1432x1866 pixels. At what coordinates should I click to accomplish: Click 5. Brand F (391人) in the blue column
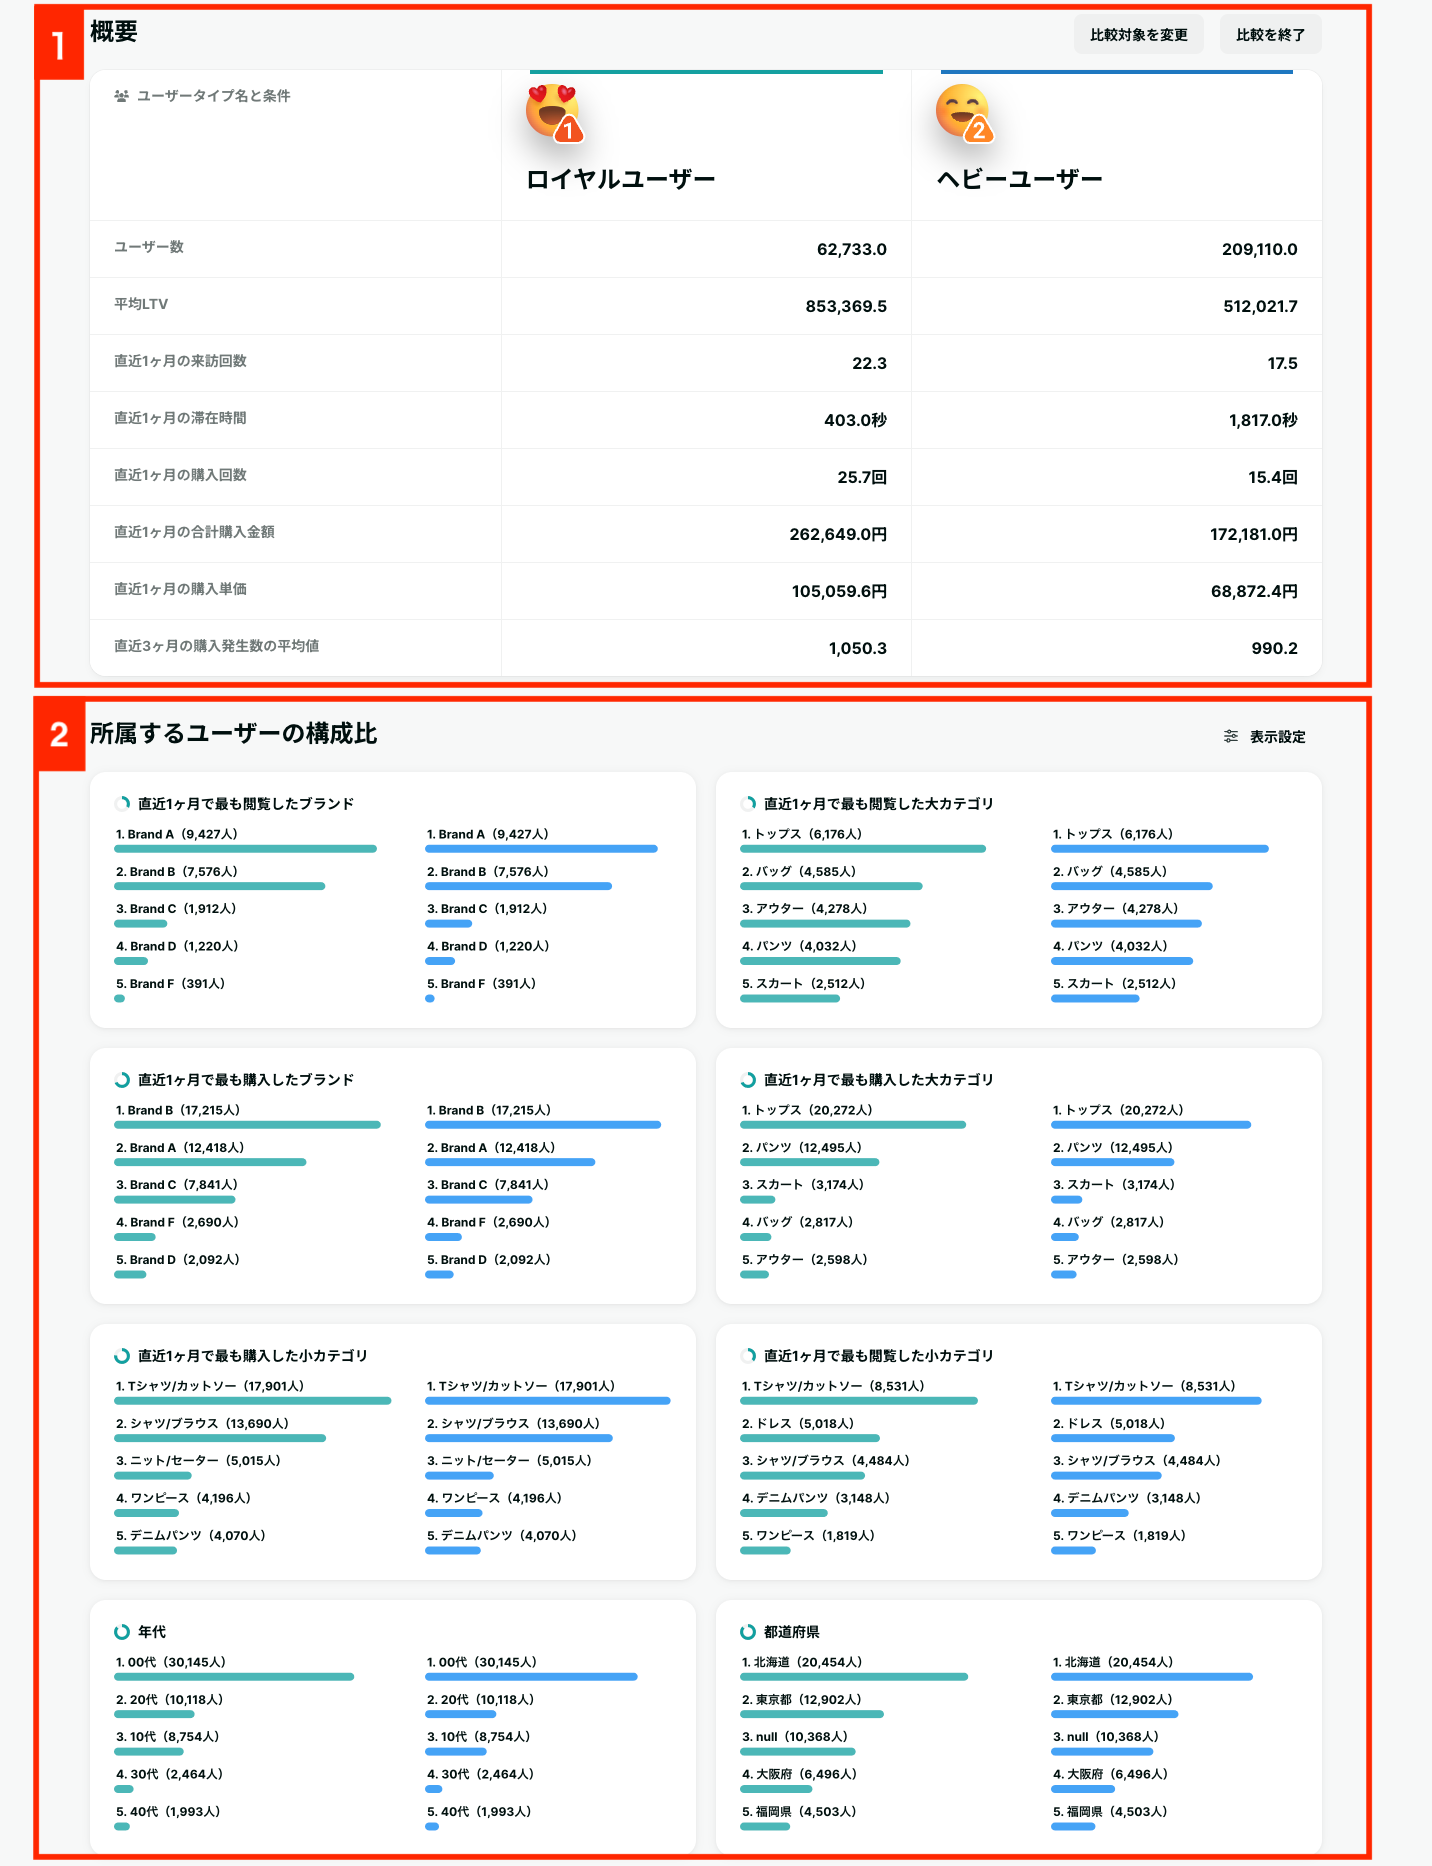pos(482,984)
